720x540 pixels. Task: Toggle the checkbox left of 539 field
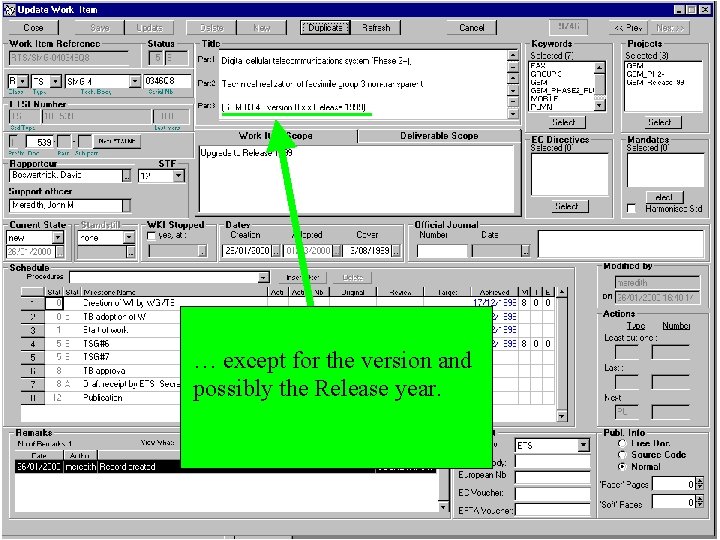coord(14,141)
